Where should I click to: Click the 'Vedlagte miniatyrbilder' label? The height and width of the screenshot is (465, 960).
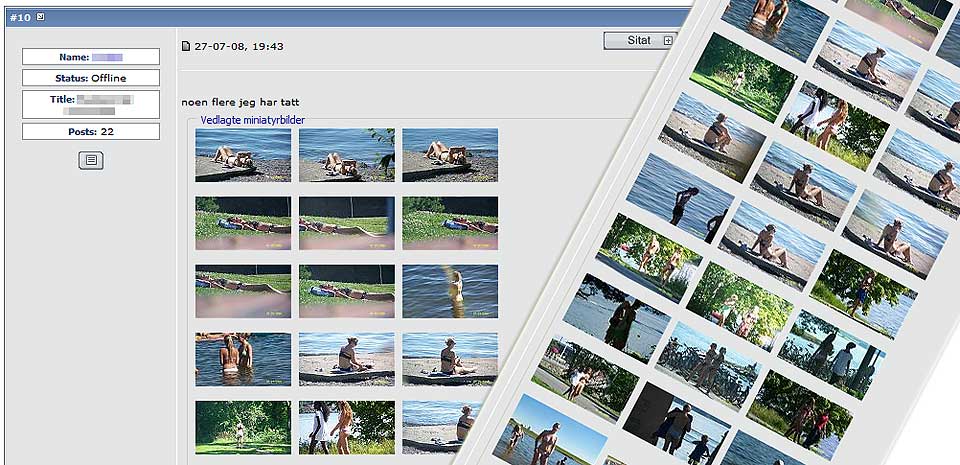click(252, 121)
